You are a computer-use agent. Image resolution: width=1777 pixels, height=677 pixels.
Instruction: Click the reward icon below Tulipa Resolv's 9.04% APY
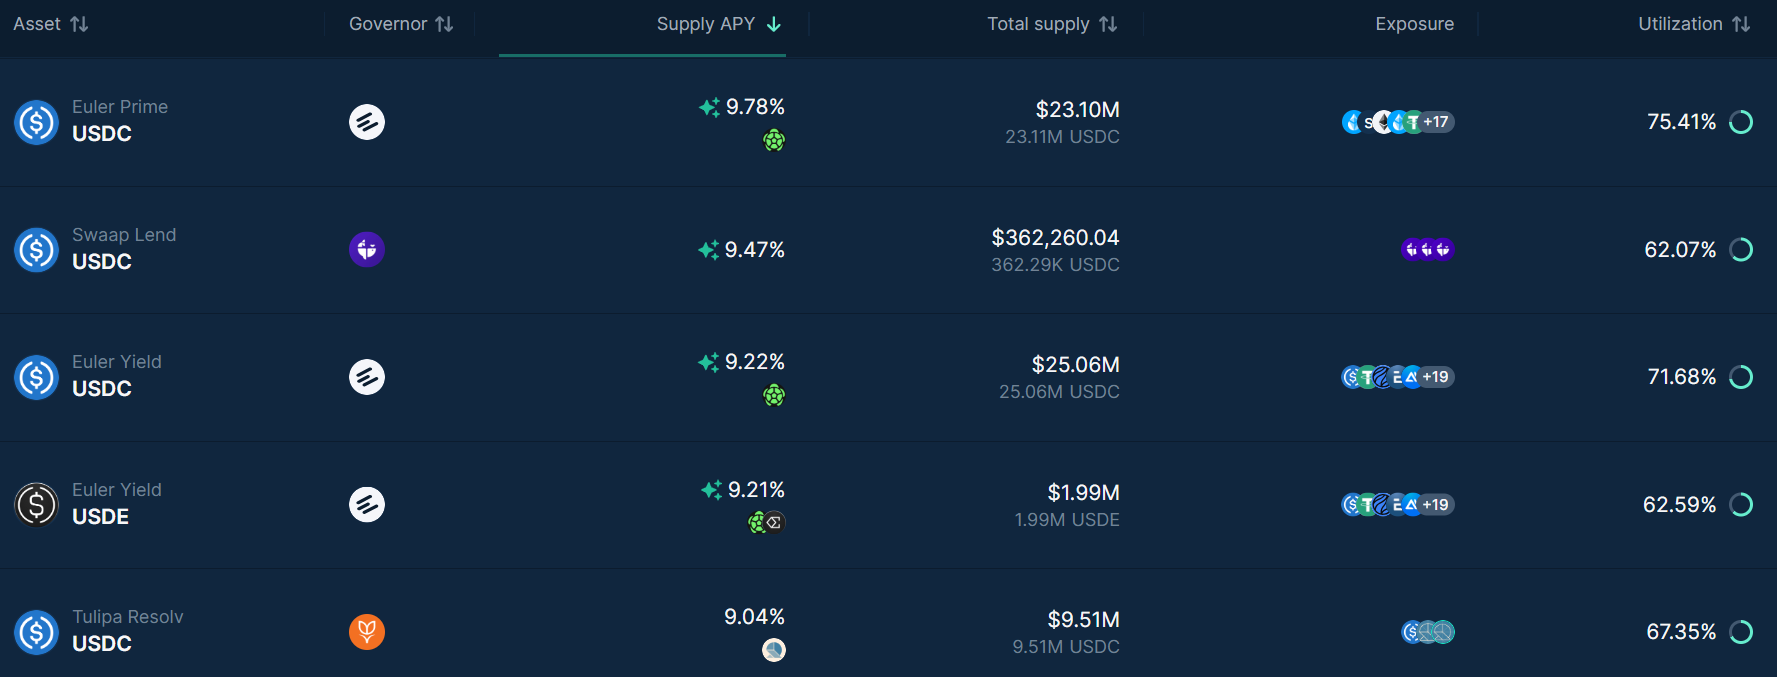click(773, 650)
